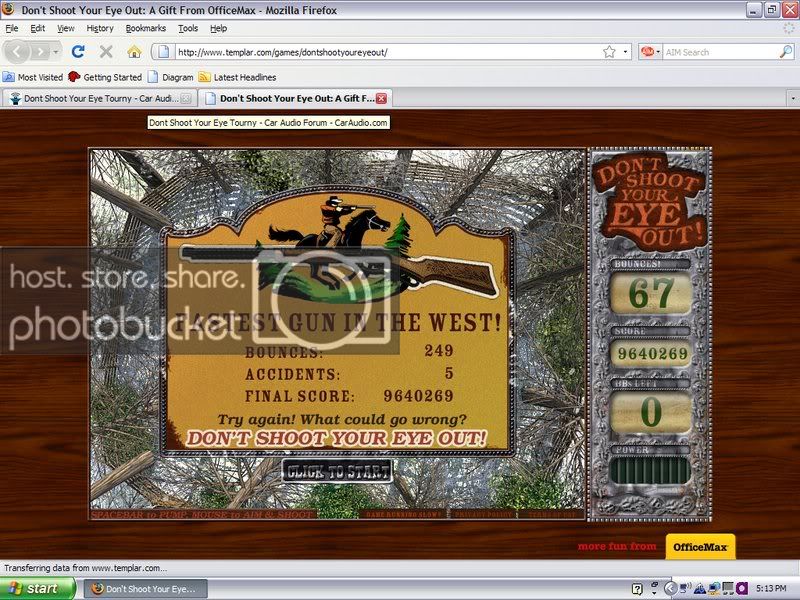
Task: Open the Tools menu
Action: coord(188,29)
